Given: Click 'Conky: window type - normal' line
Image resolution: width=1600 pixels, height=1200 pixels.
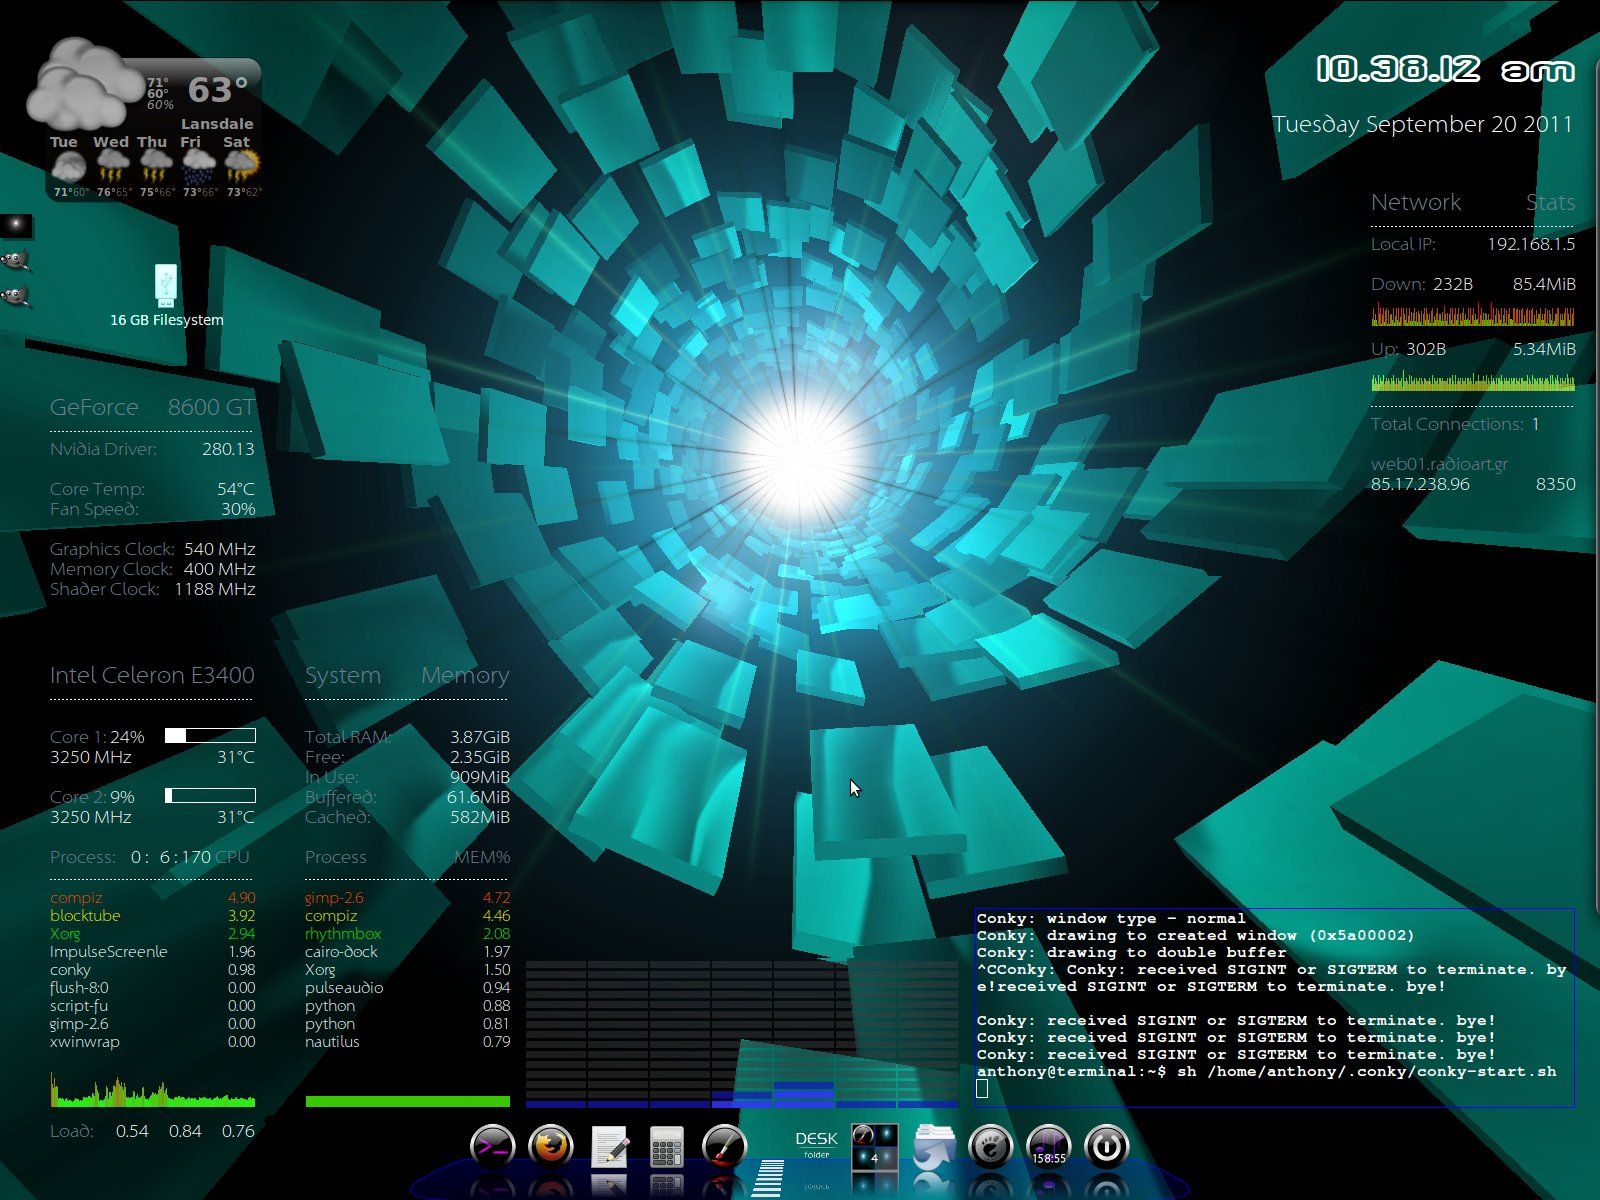Looking at the screenshot, I should (x=1111, y=918).
